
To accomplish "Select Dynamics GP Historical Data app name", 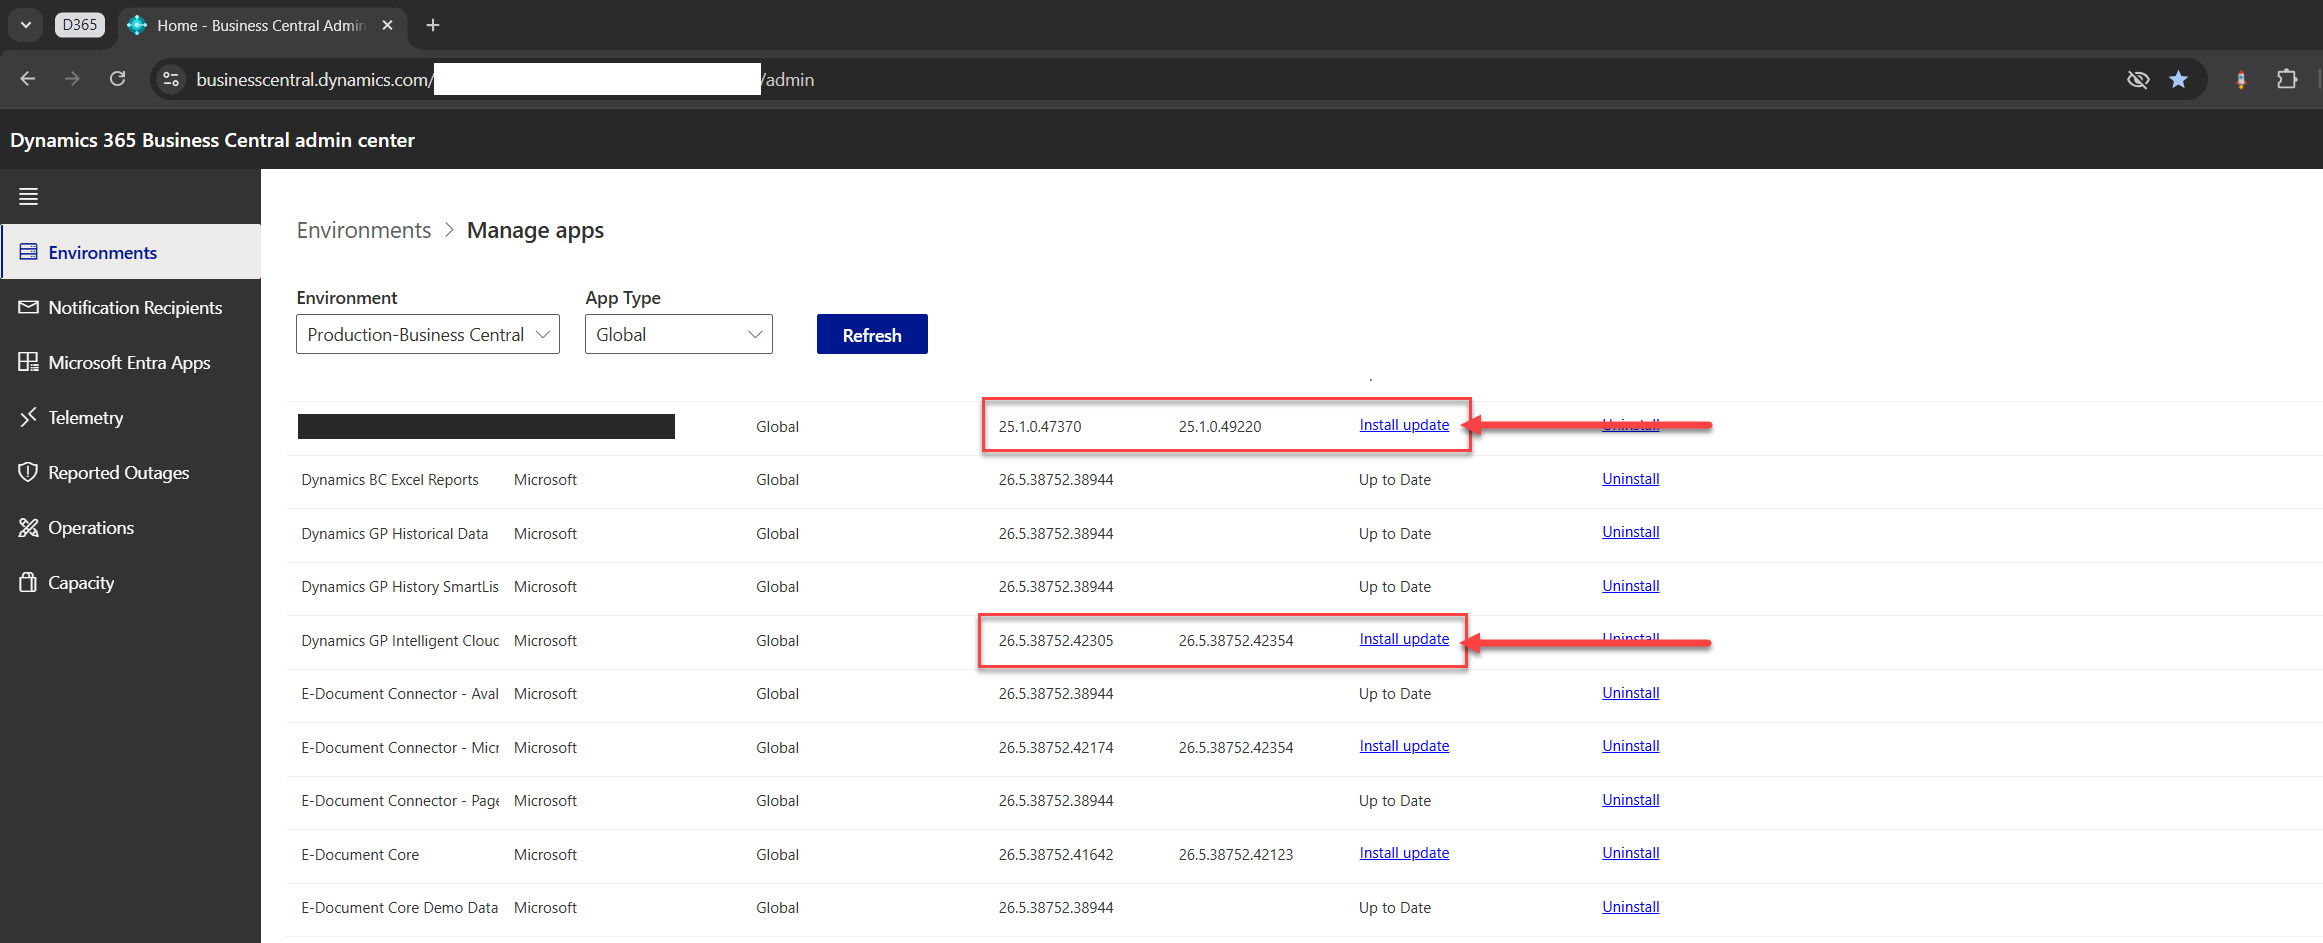I will (x=395, y=534).
